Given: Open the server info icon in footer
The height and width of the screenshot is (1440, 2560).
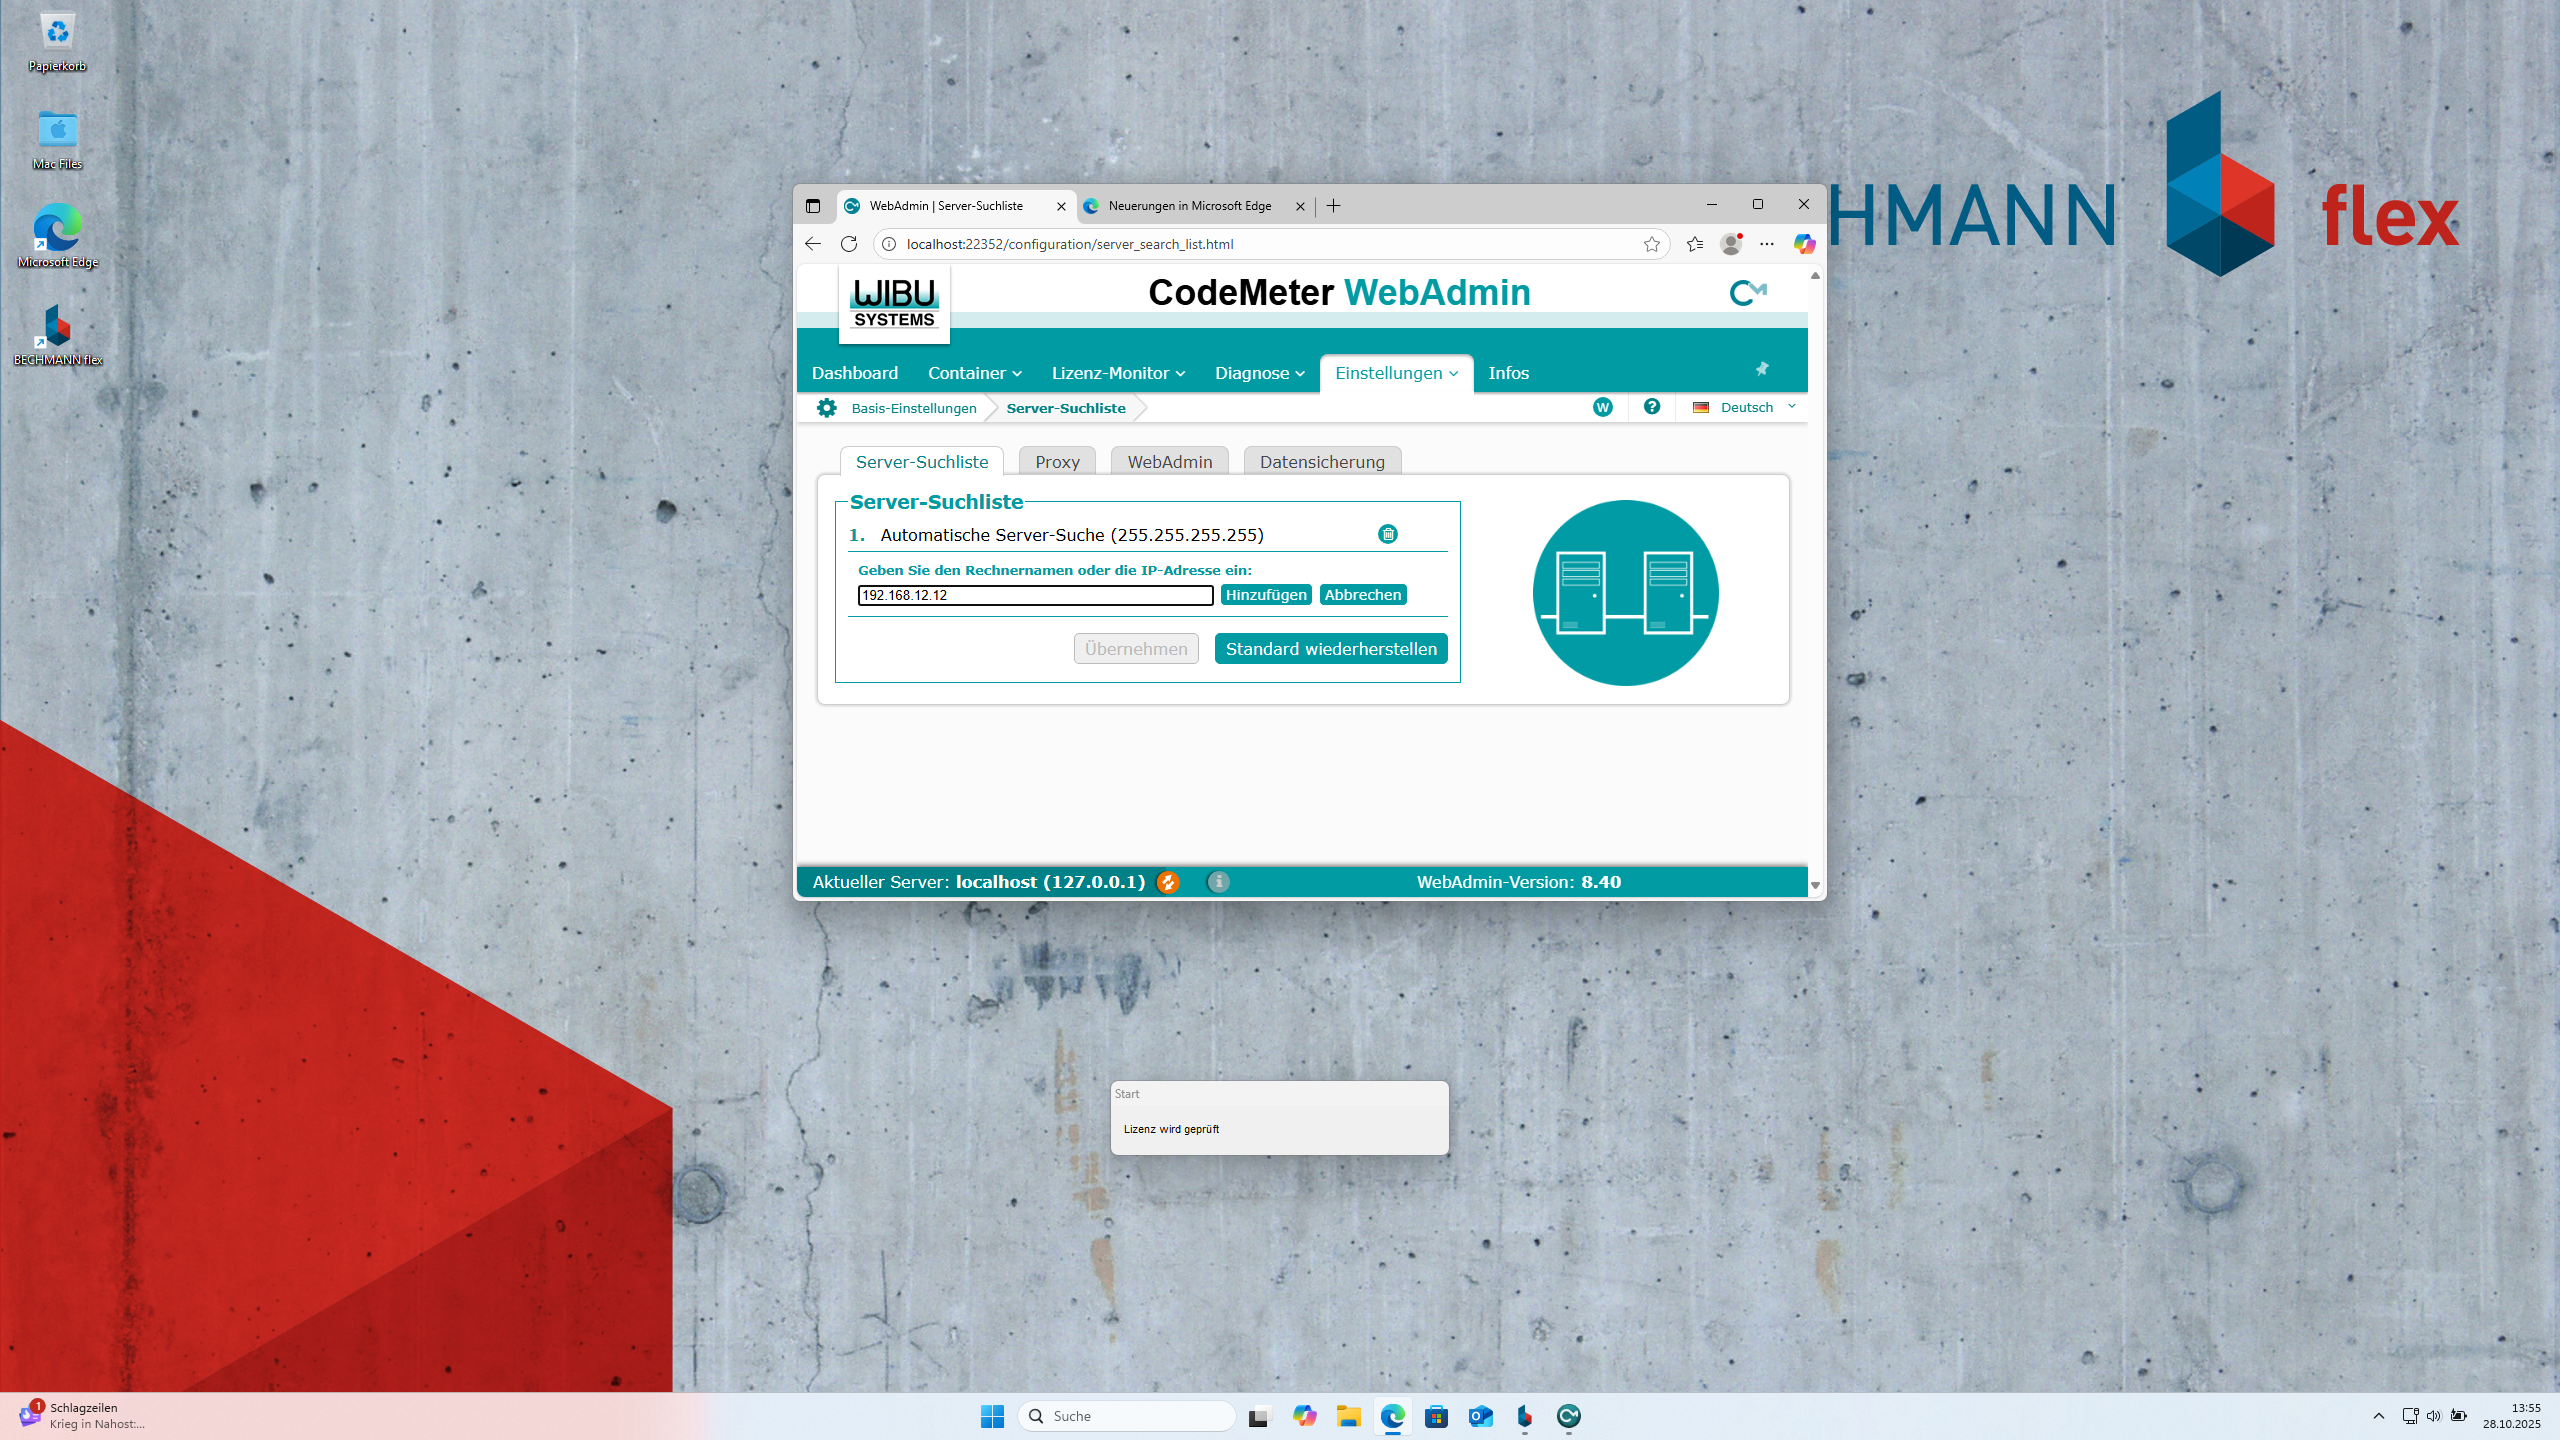Looking at the screenshot, I should (1218, 882).
